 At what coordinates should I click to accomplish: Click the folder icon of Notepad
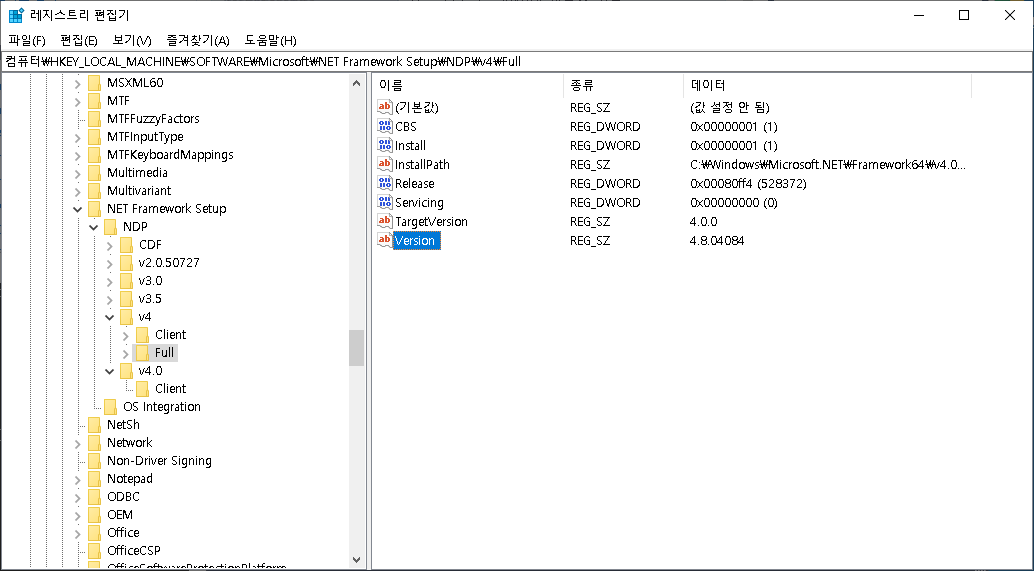tap(95, 479)
